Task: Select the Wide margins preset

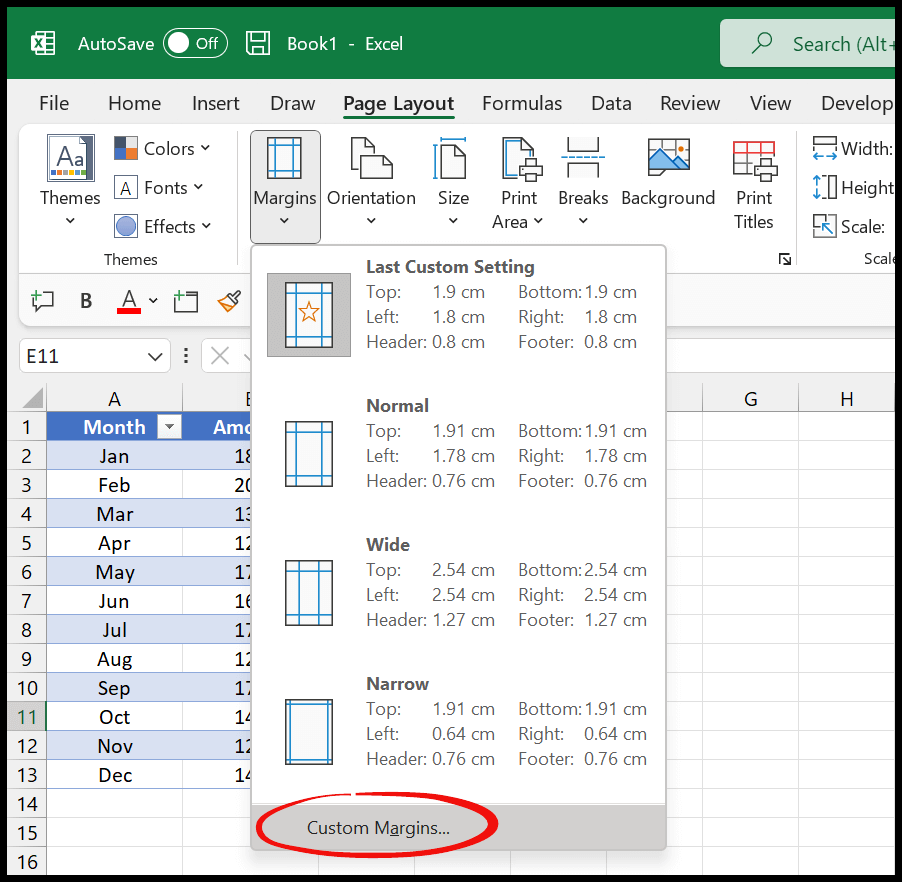Action: tap(458, 582)
